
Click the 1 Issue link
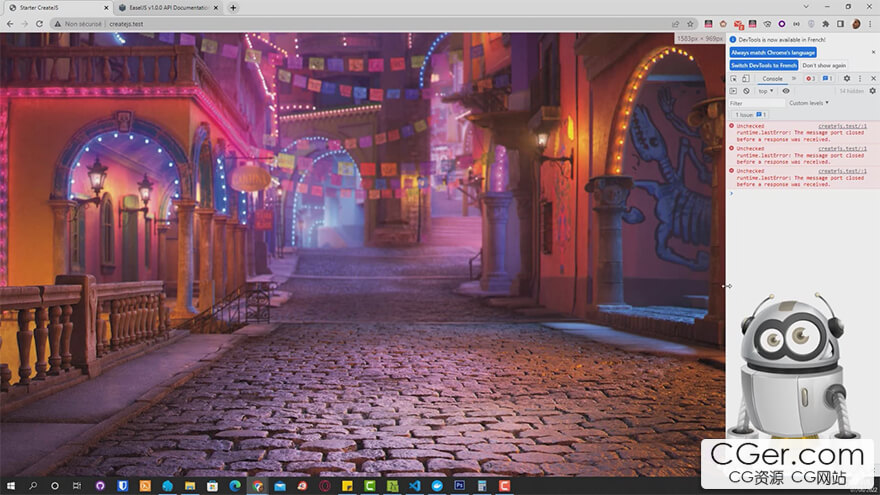click(x=750, y=114)
